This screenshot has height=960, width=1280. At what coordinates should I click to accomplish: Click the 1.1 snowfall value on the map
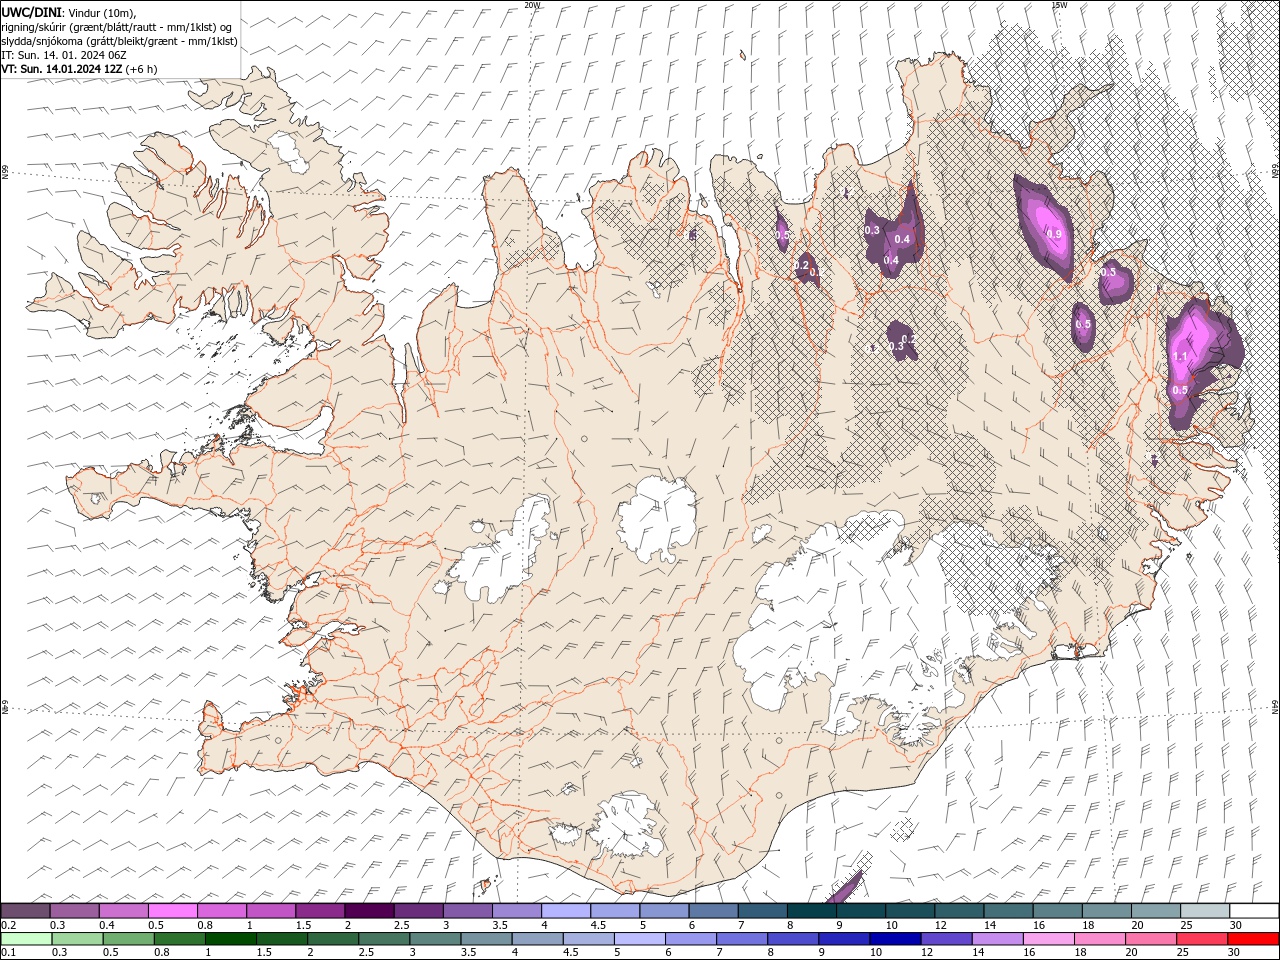1180,357
